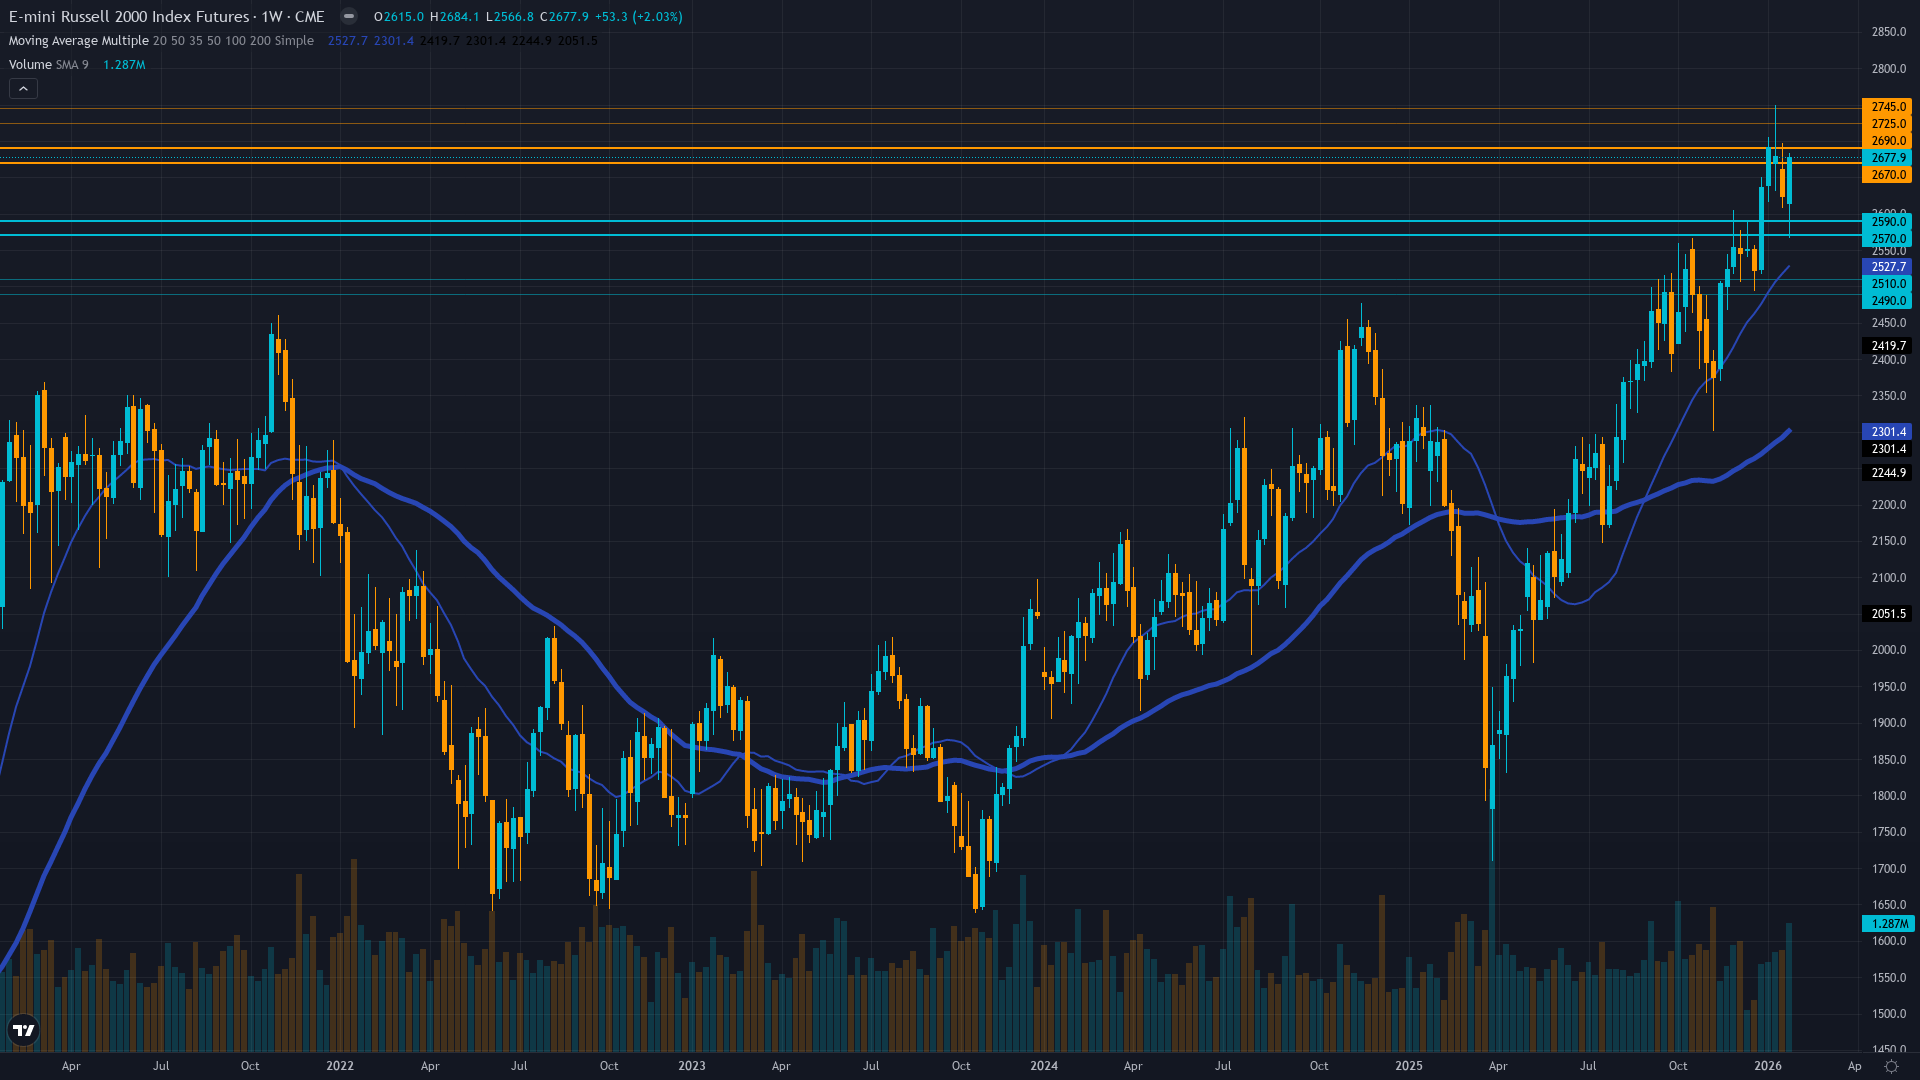The image size is (1920, 1080).
Task: Click the high value H2684.1 in header
Action: coord(455,17)
